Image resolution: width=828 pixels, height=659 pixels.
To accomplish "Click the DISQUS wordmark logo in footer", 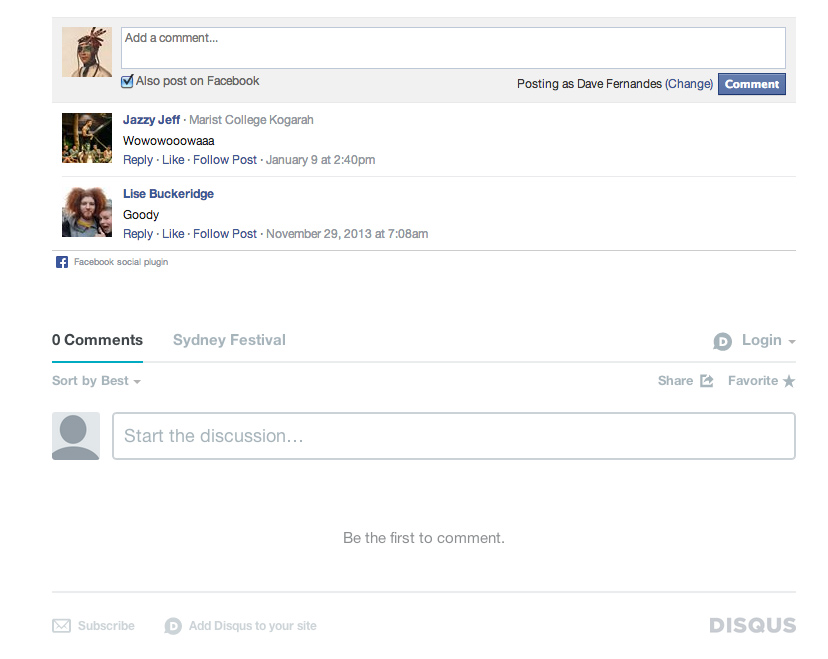I will click(x=752, y=626).
